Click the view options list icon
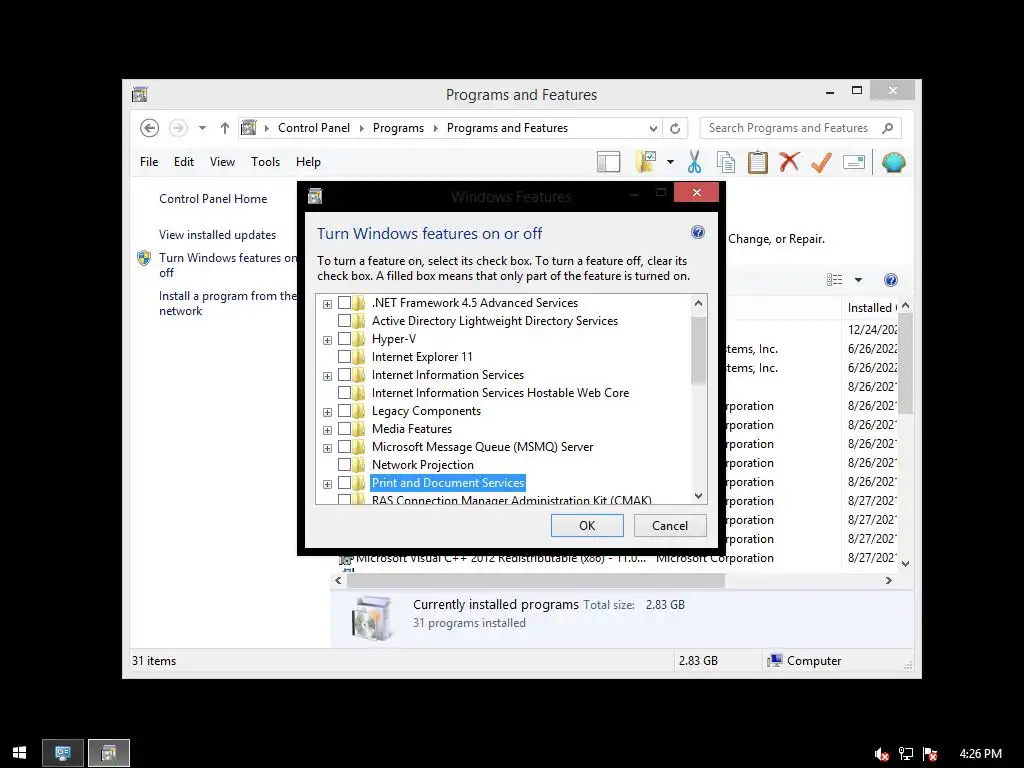The image size is (1024, 768). (835, 280)
